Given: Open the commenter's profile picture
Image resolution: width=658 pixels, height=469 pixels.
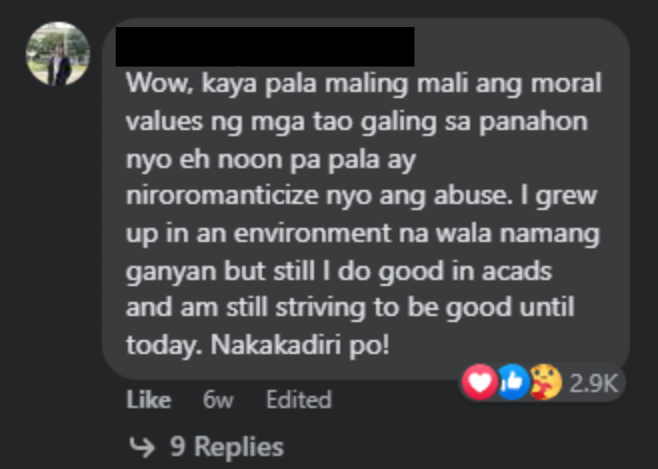Looking at the screenshot, I should [x=58, y=54].
